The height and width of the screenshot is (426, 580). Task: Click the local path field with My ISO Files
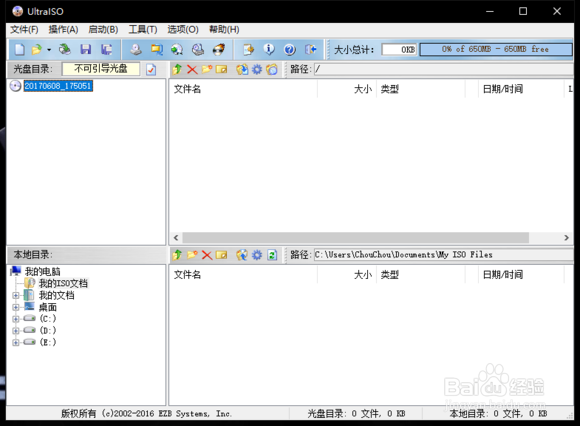click(x=444, y=255)
